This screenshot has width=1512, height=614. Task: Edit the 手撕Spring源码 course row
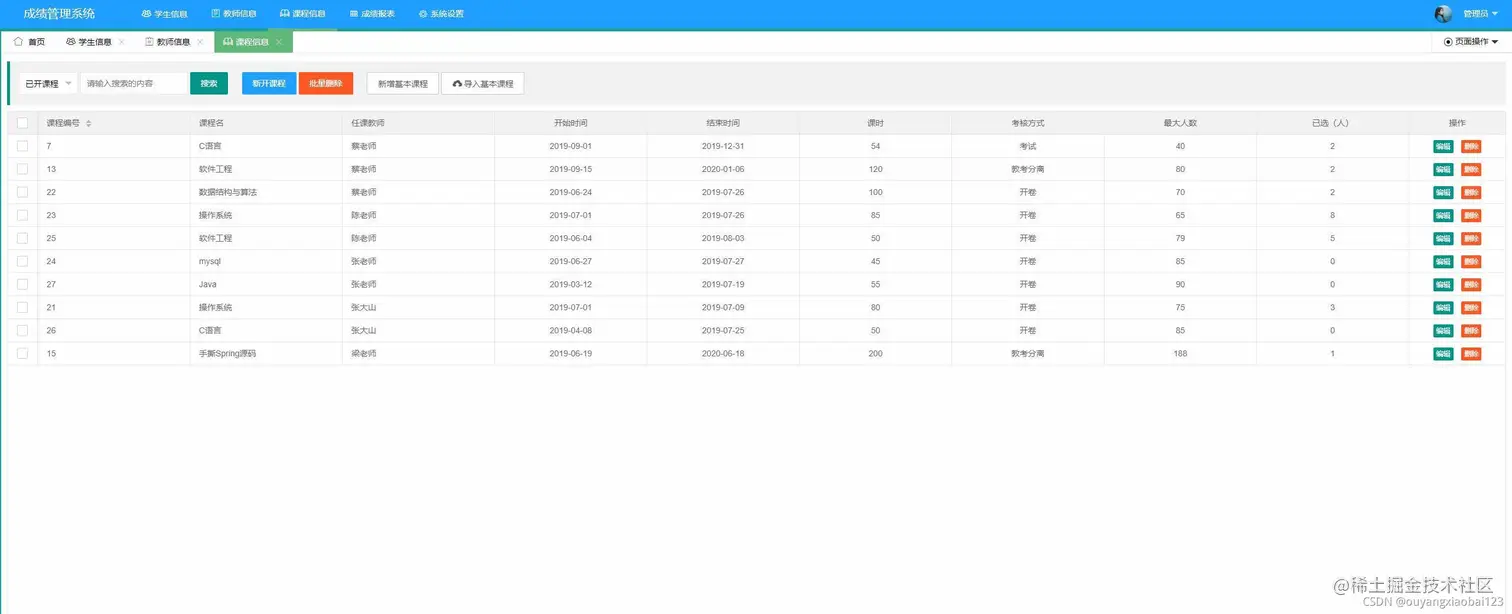tap(1443, 353)
